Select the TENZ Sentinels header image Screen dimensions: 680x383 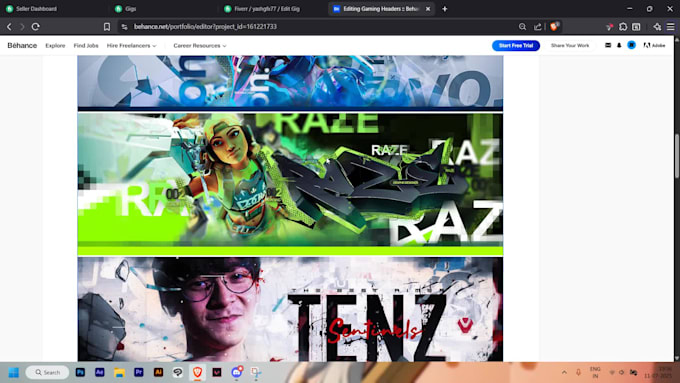point(290,309)
